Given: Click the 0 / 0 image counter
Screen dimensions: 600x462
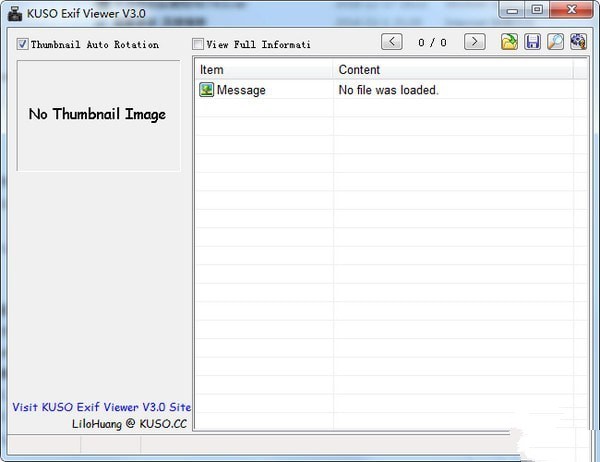Looking at the screenshot, I should pyautogui.click(x=432, y=42).
